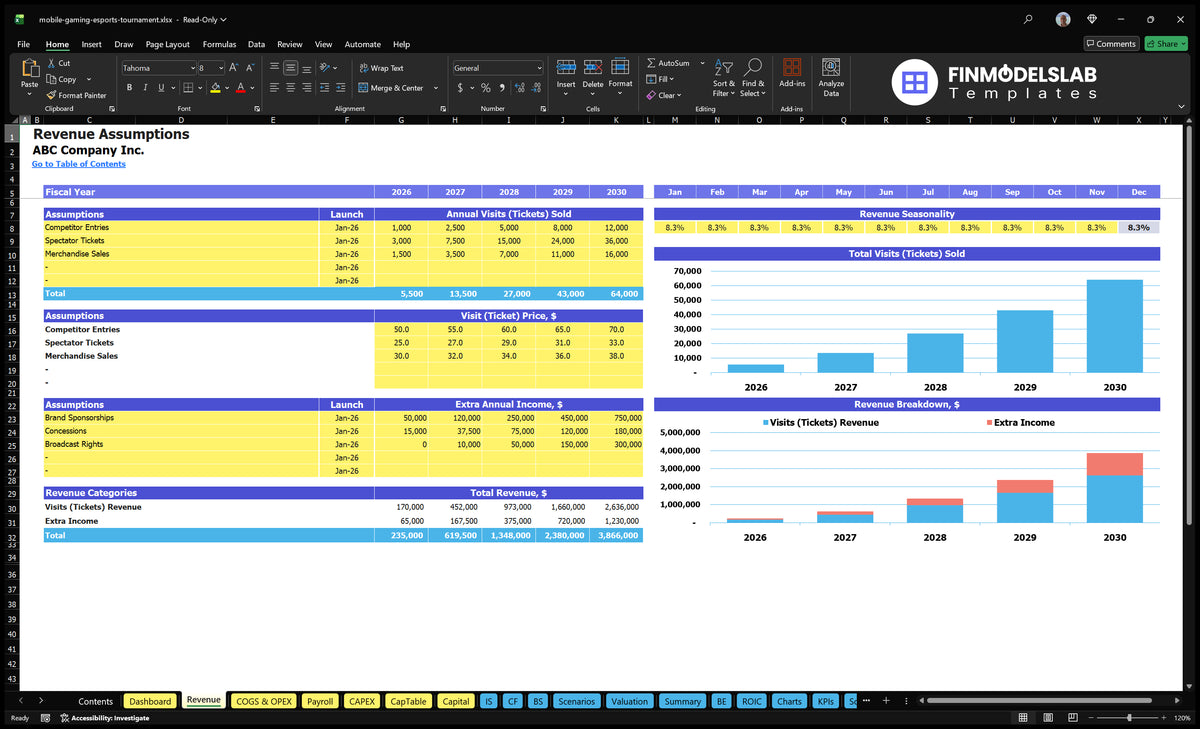Open fill color dropdown arrow
Image resolution: width=1200 pixels, height=729 pixels.
click(x=227, y=88)
